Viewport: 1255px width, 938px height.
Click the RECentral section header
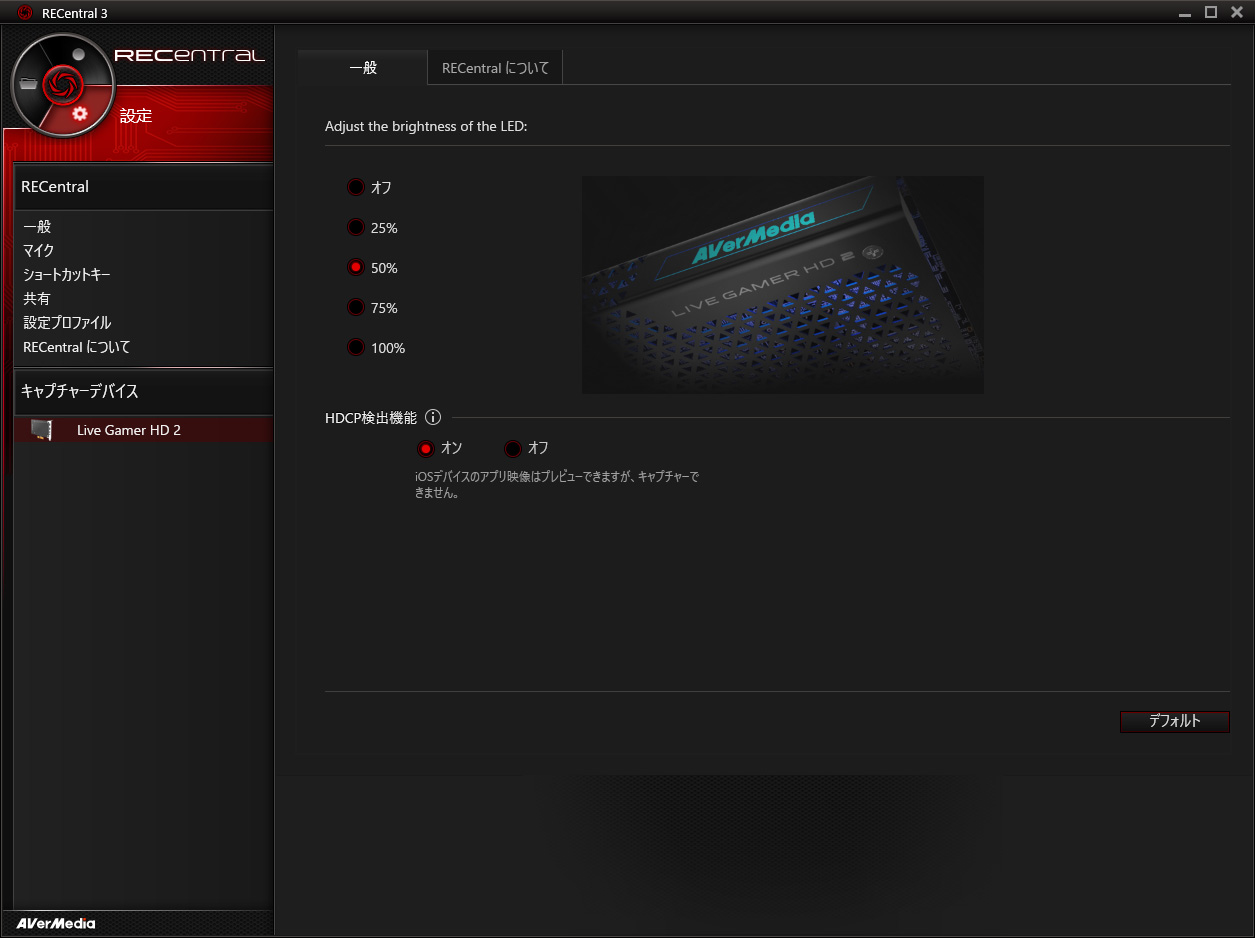(143, 187)
